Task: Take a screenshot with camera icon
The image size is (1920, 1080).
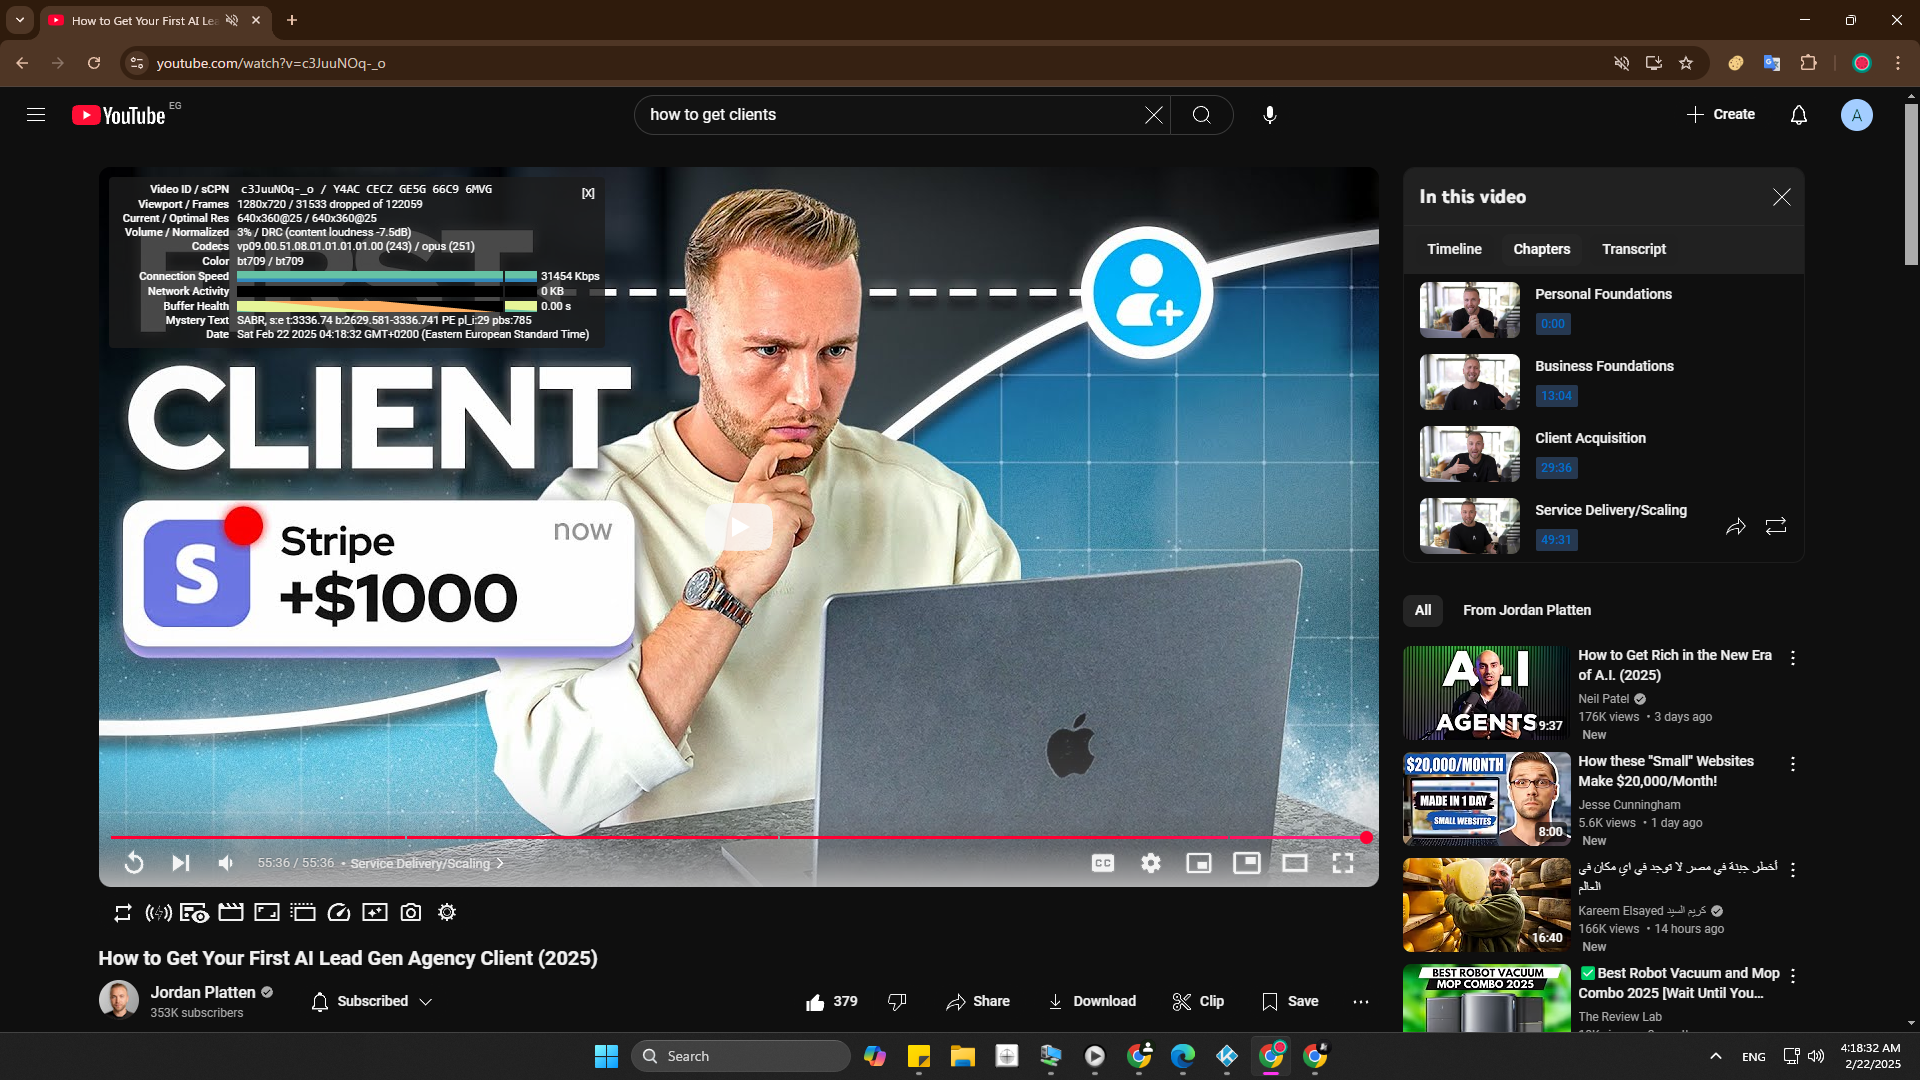Action: pyautogui.click(x=411, y=912)
